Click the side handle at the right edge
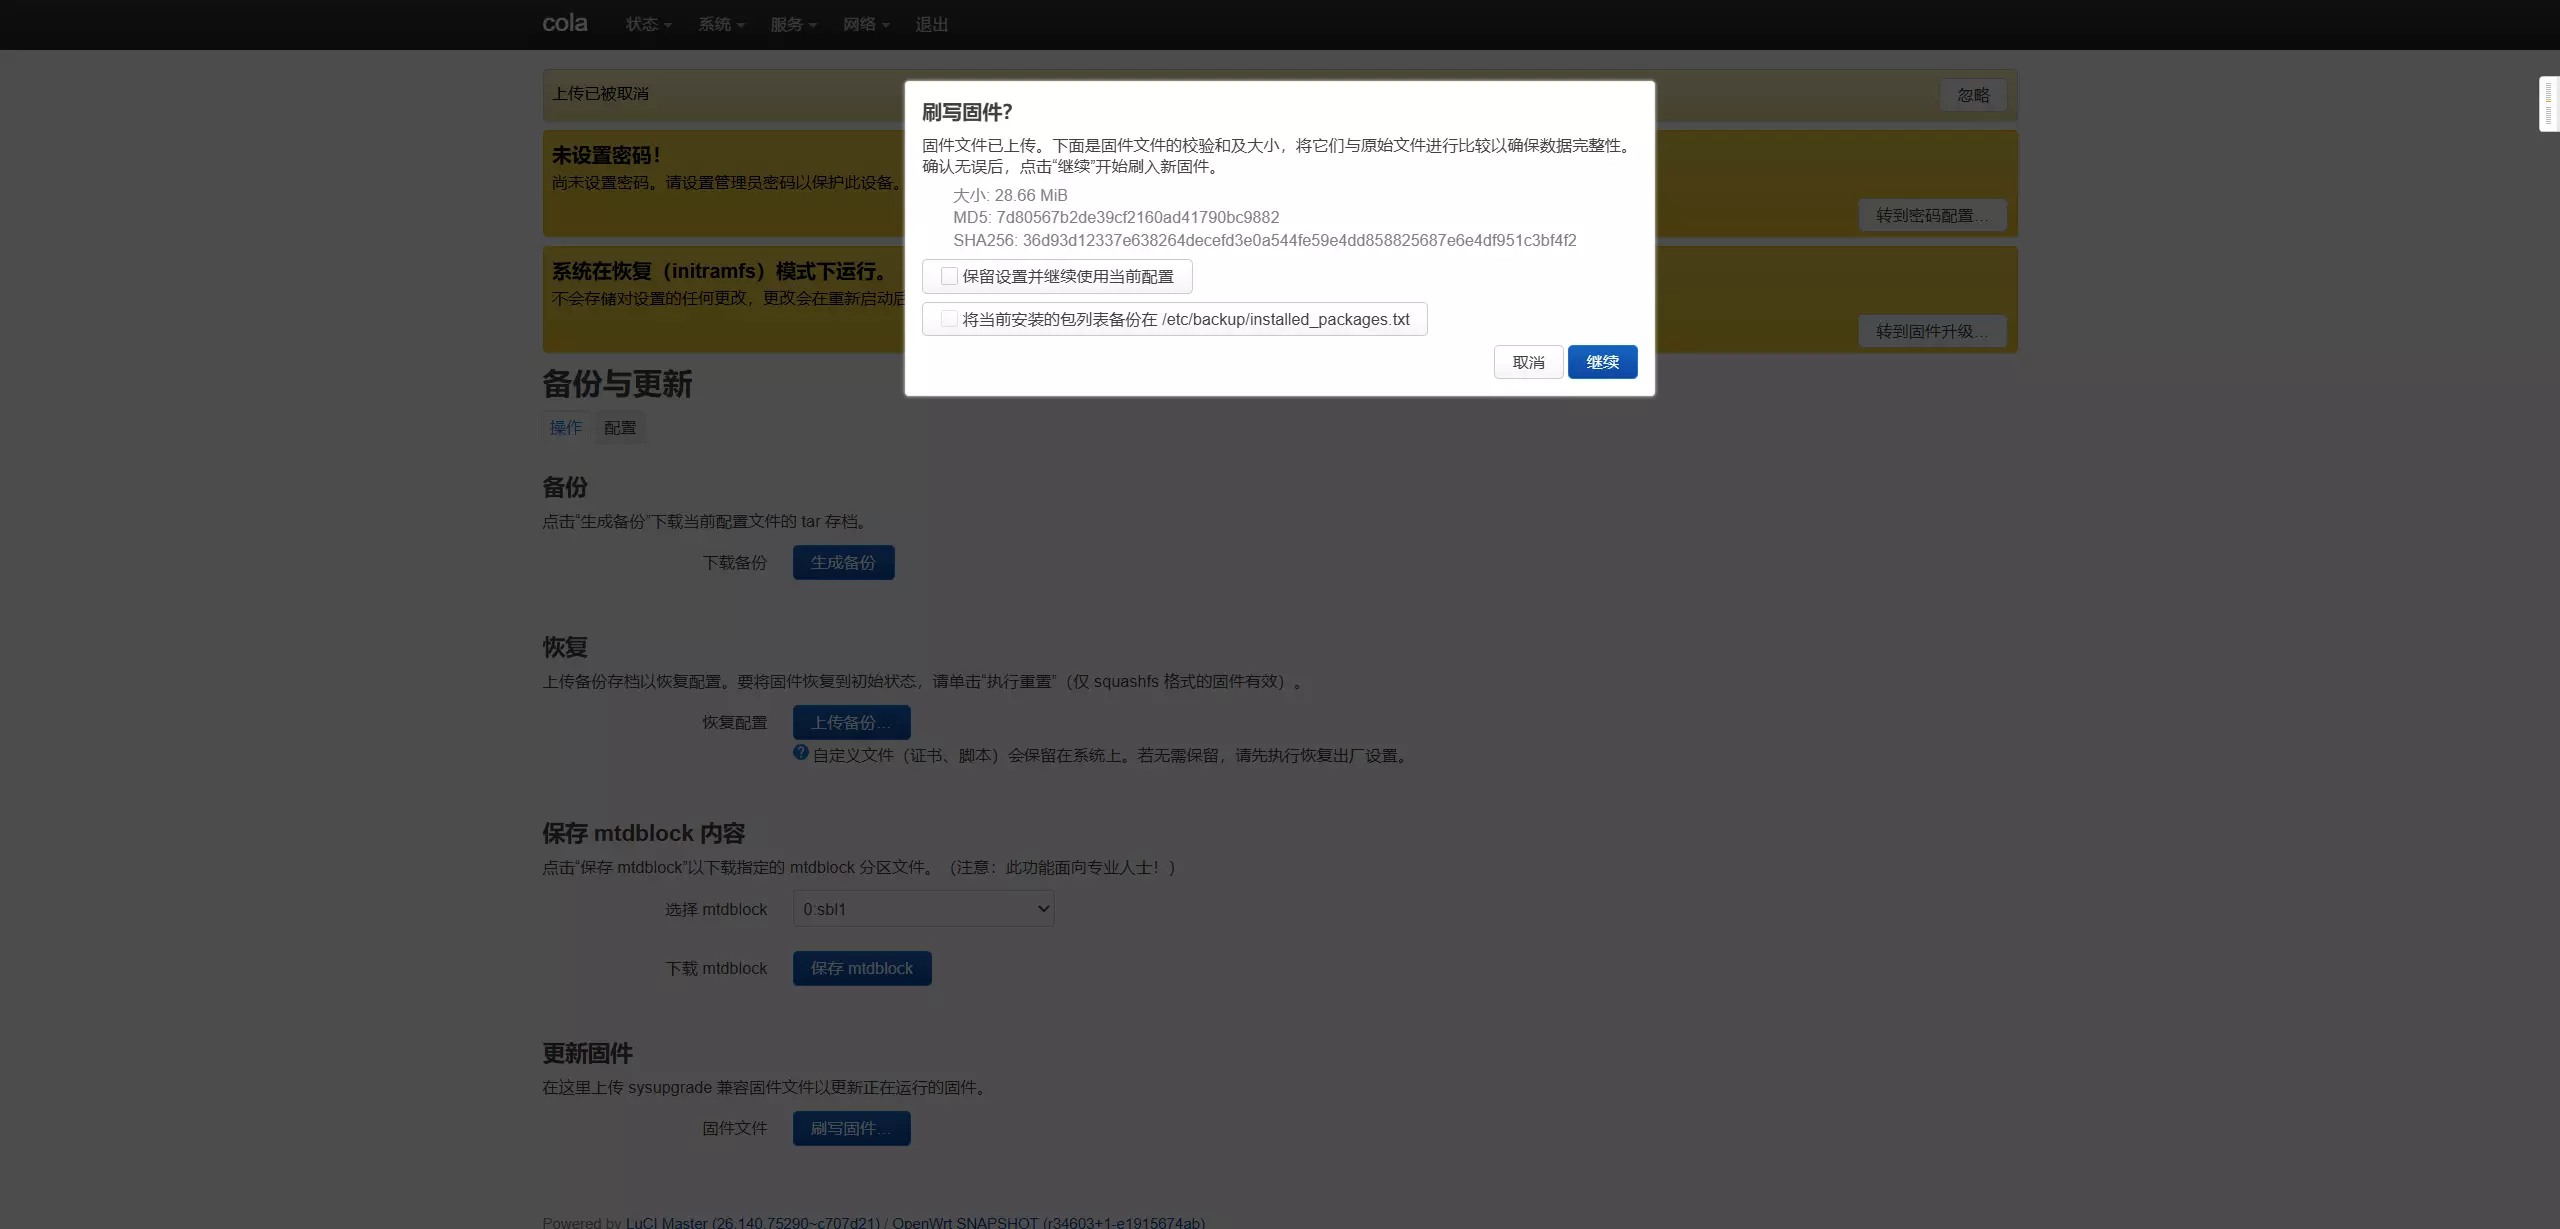Image resolution: width=2560 pixels, height=1229 pixels. point(2549,104)
